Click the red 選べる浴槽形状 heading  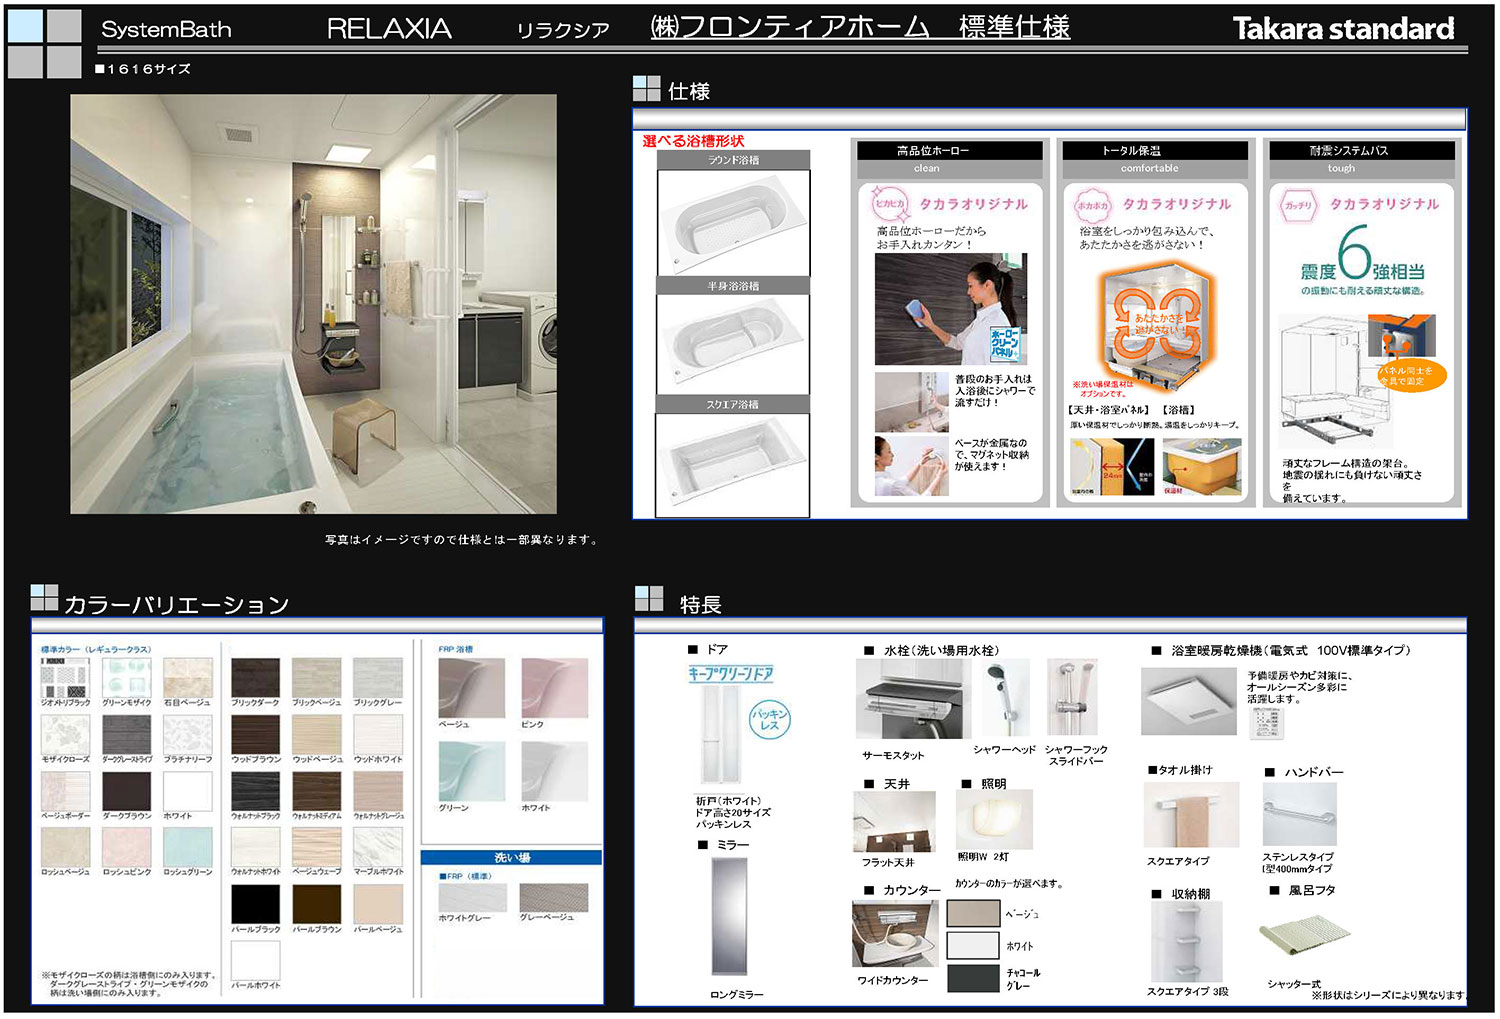pyautogui.click(x=693, y=141)
